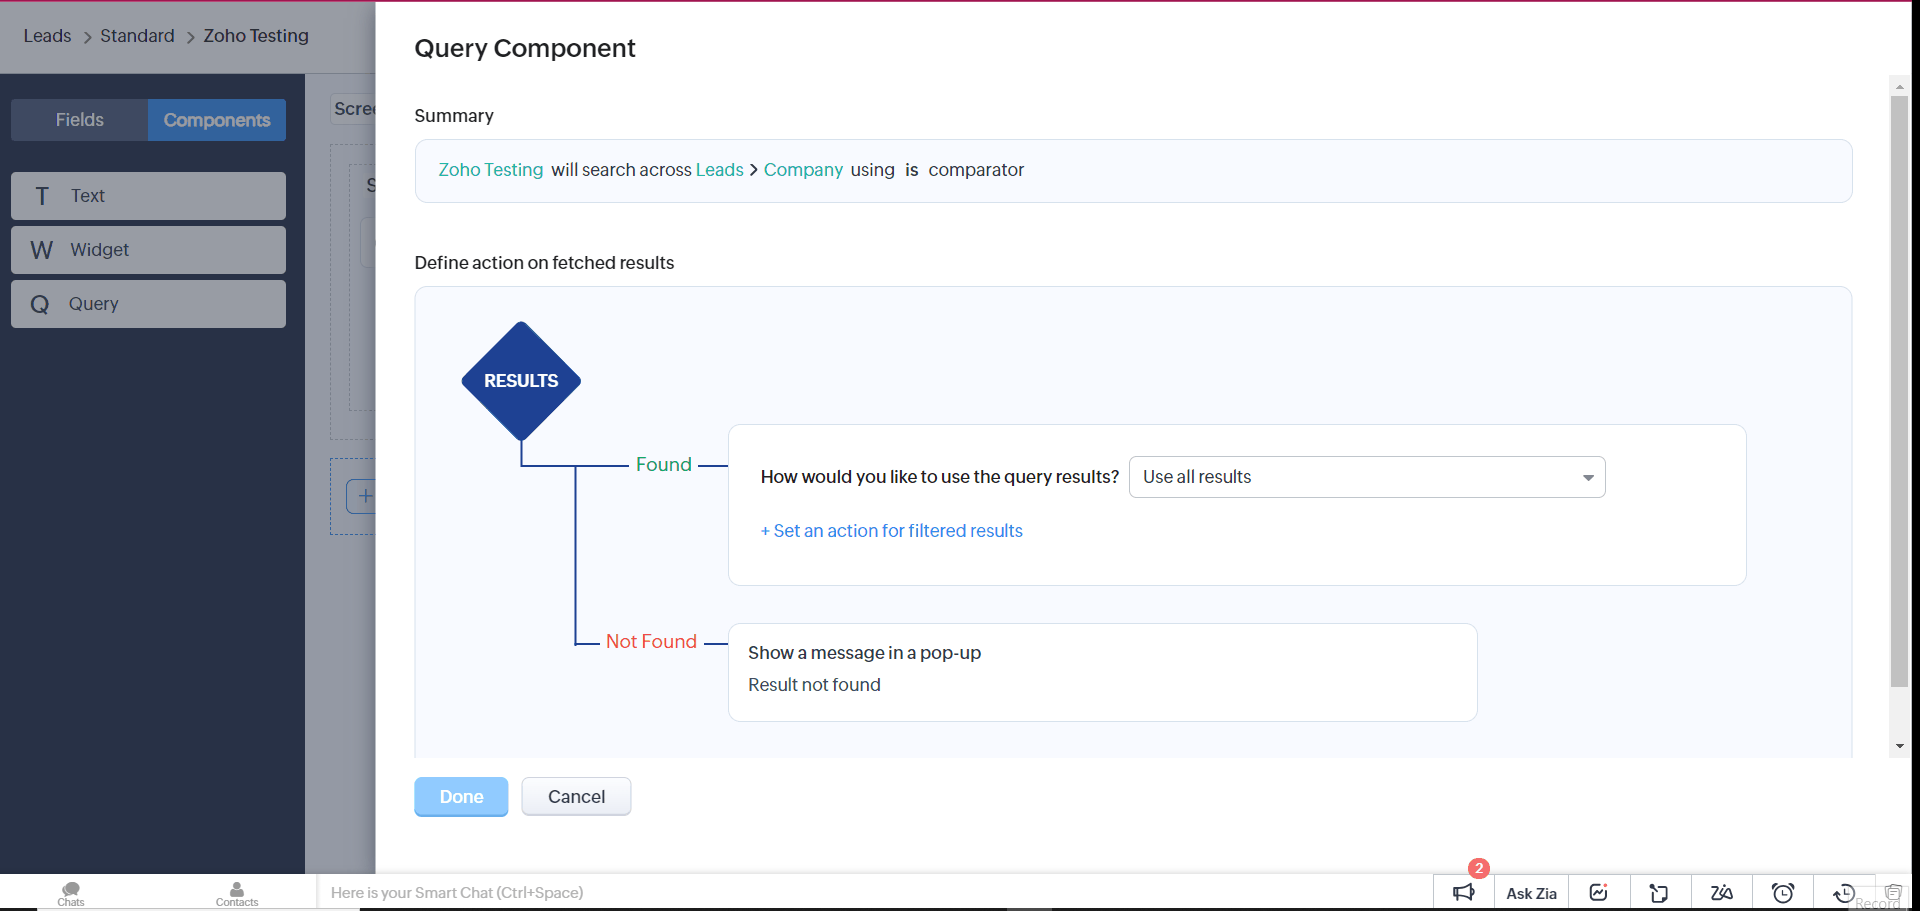Screen dimensions: 1920x911
Task: Select the Widget component
Action: [148, 250]
